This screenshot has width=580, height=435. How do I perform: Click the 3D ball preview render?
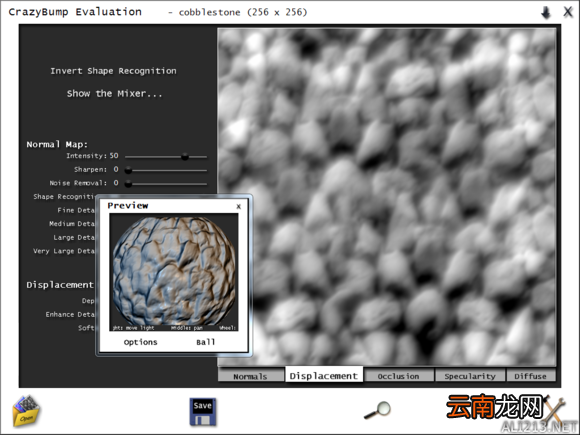(174, 271)
